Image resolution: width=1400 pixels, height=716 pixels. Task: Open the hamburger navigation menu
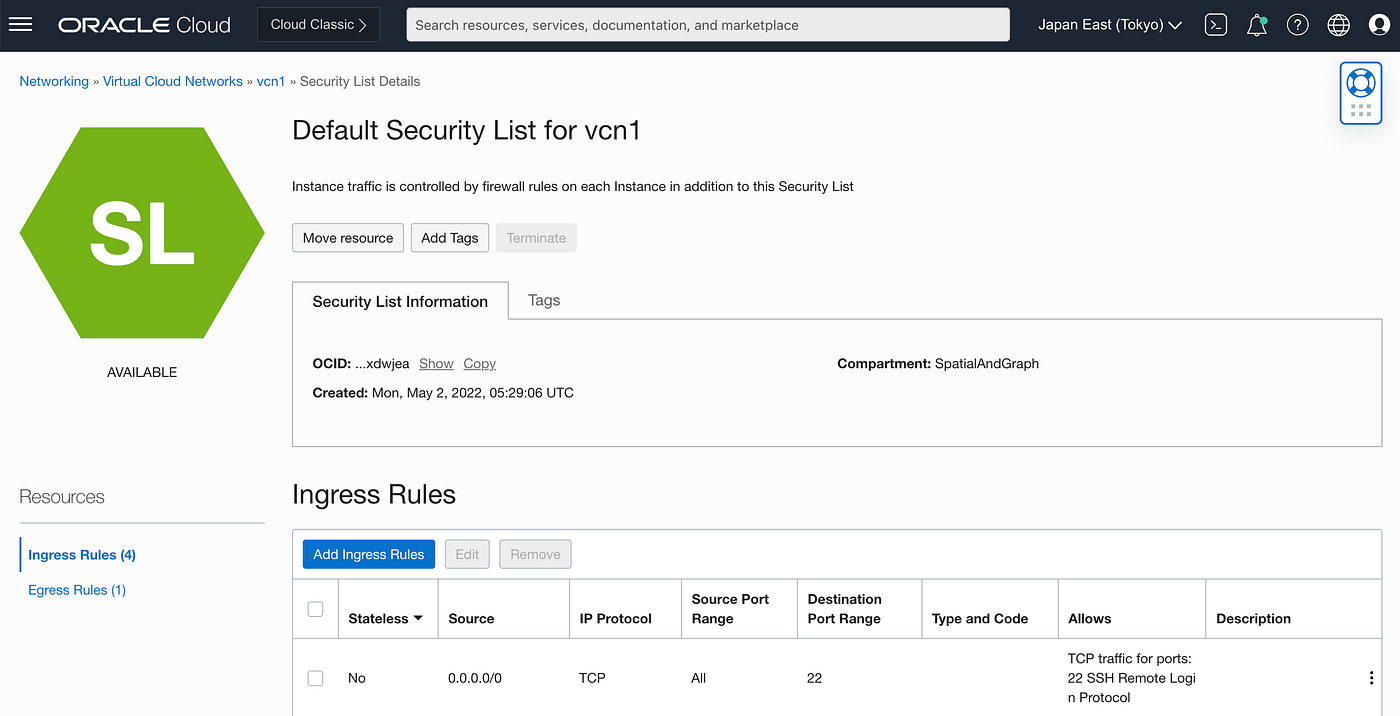click(20, 24)
